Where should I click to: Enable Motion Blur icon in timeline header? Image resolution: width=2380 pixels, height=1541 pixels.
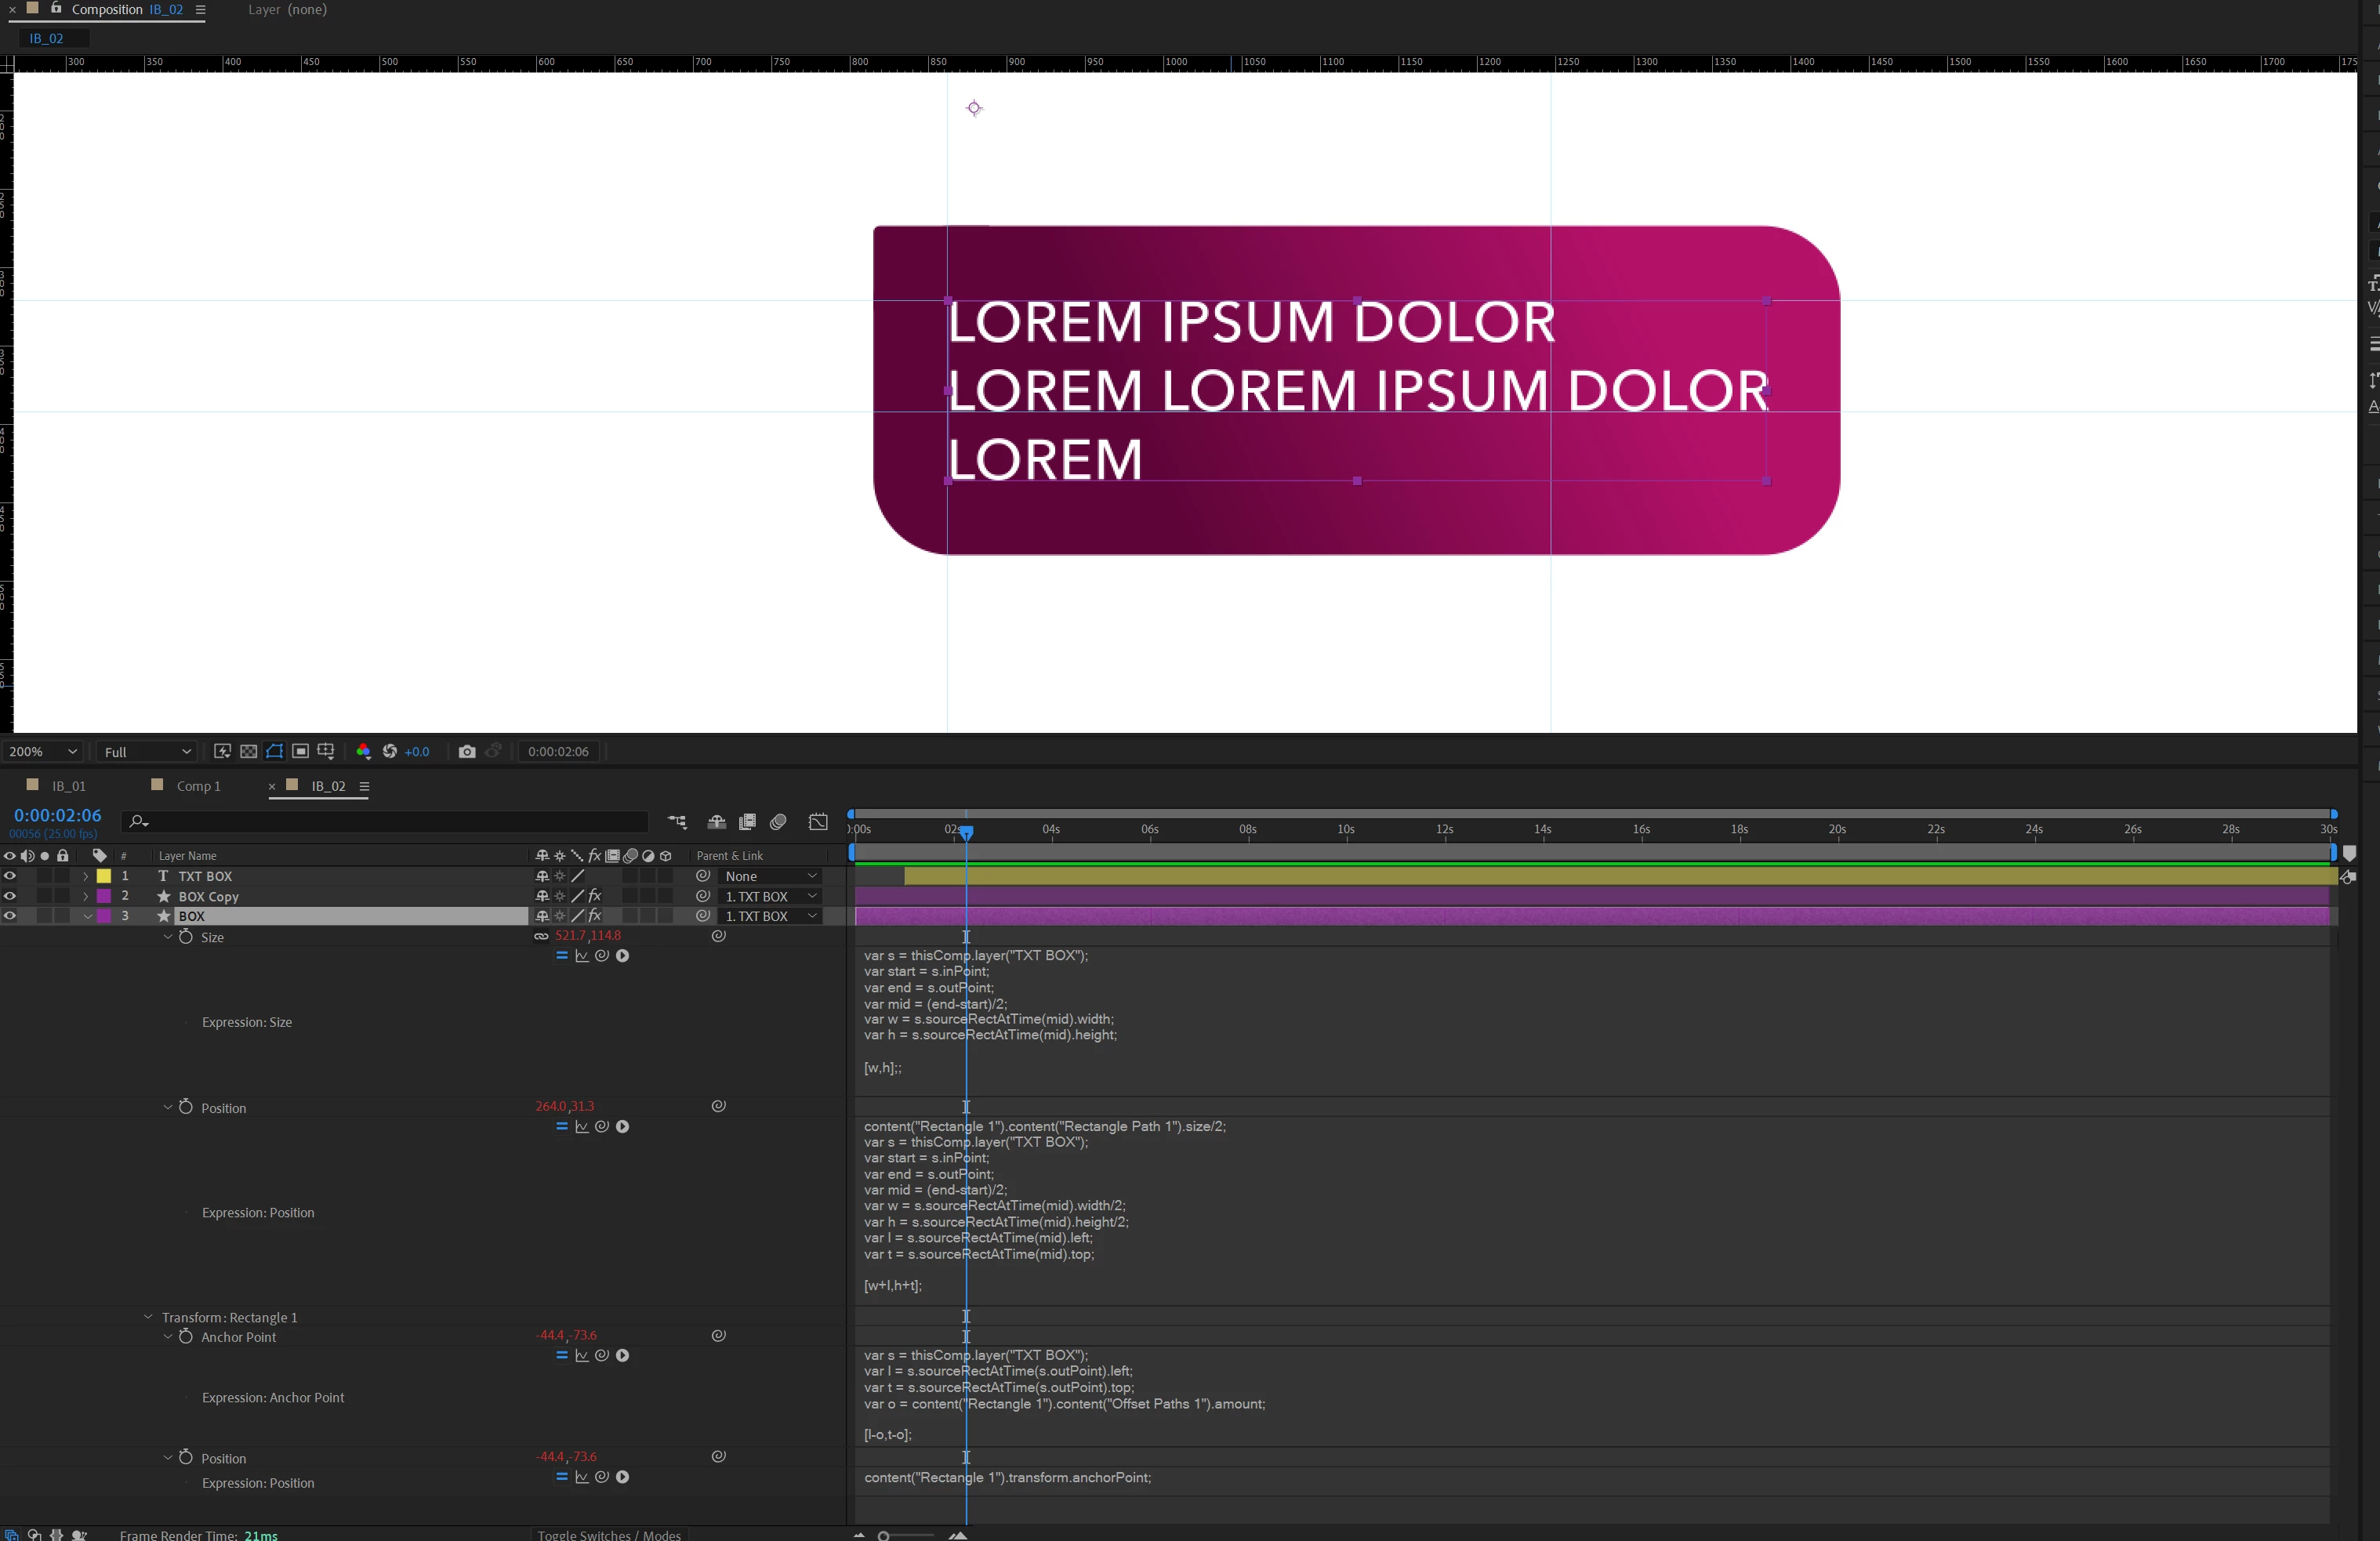778,822
